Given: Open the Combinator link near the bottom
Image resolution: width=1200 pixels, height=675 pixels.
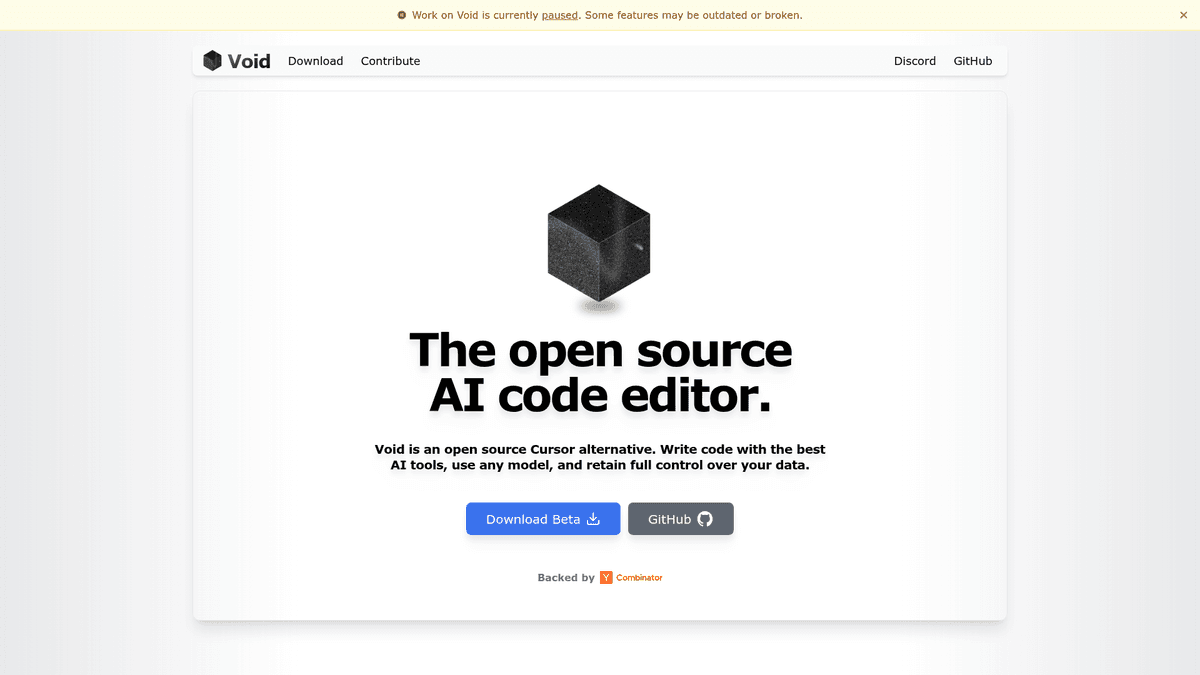Looking at the screenshot, I should pyautogui.click(x=639, y=577).
